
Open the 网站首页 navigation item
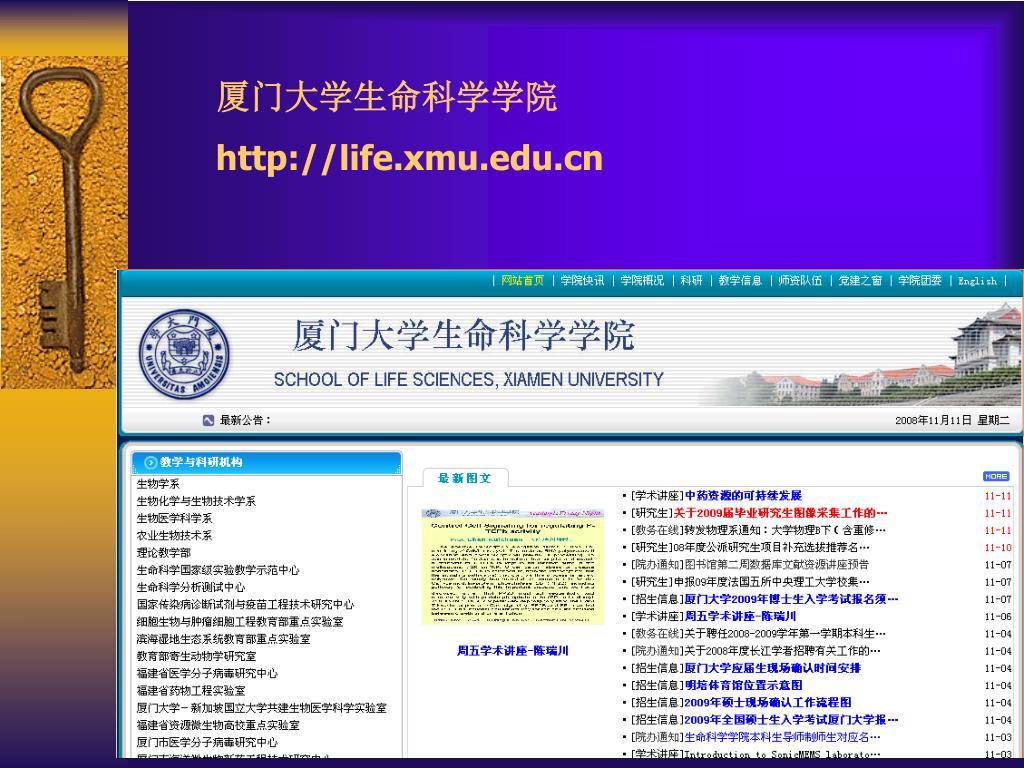[522, 280]
